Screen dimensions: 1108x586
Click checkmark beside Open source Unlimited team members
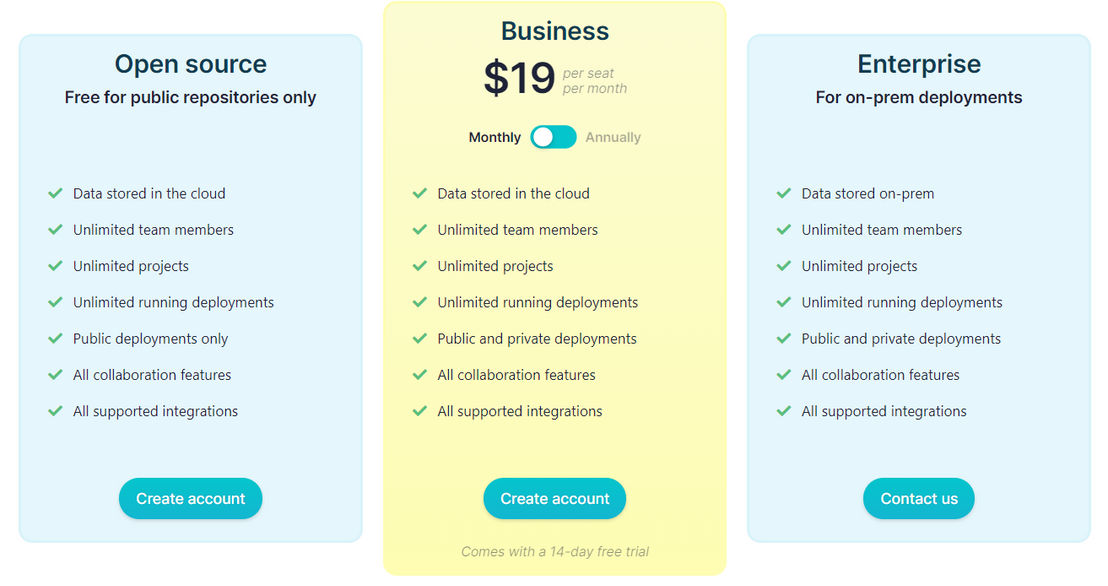coord(55,230)
